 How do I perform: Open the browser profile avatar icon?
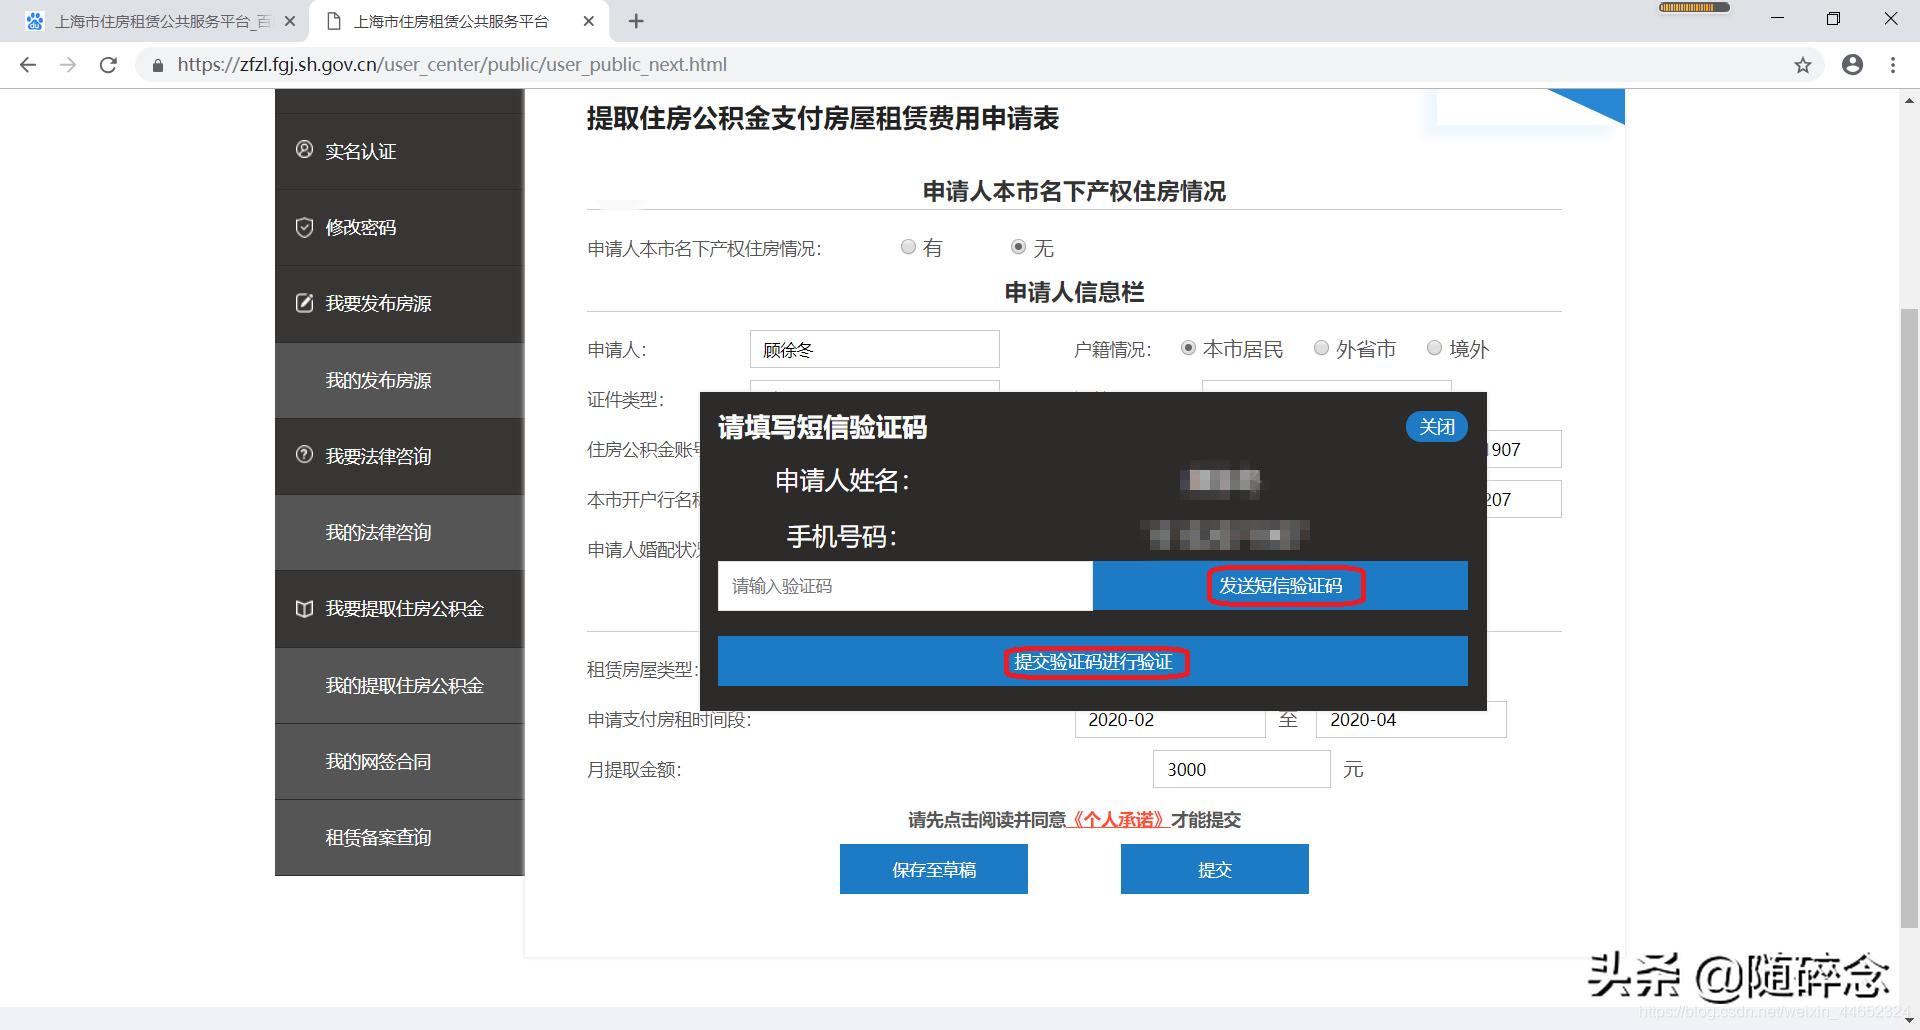1852,64
